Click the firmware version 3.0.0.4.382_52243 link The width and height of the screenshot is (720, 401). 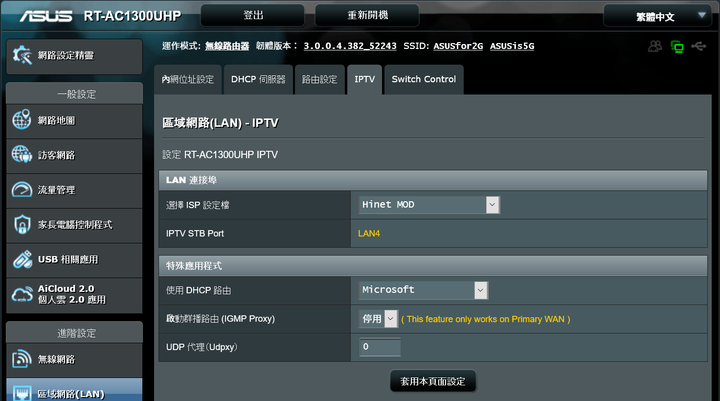click(350, 46)
